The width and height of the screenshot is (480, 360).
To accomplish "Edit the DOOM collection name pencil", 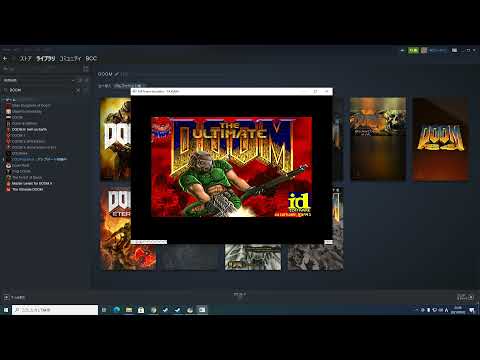I will tap(117, 74).
